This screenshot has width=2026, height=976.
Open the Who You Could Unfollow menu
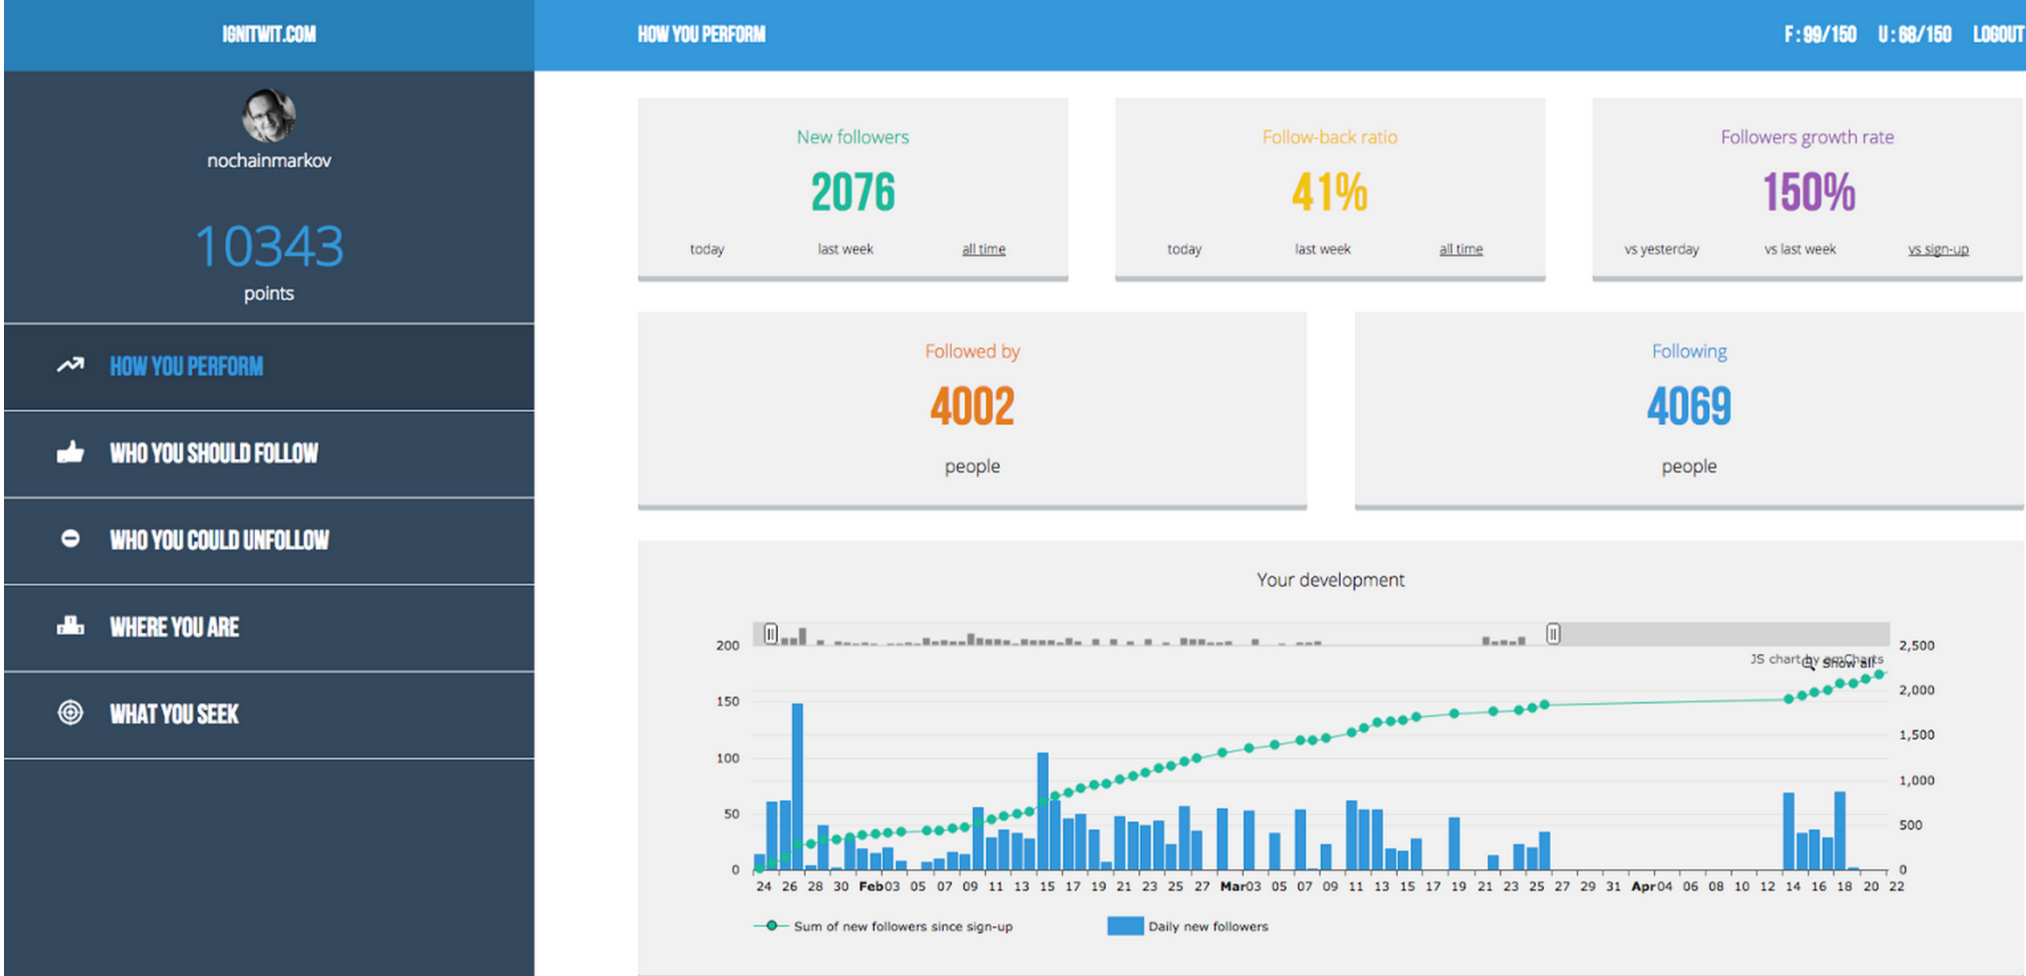click(x=219, y=540)
